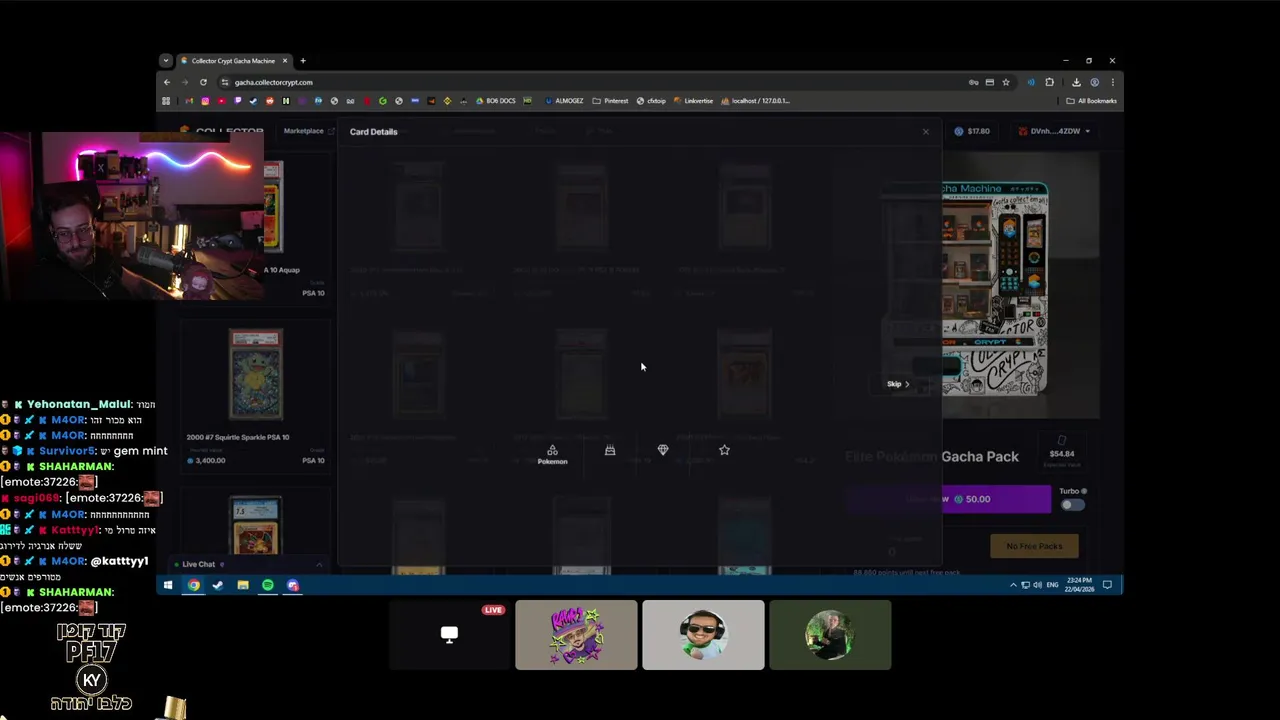Open a new Chrome tab
This screenshot has width=1280, height=720.
point(303,61)
